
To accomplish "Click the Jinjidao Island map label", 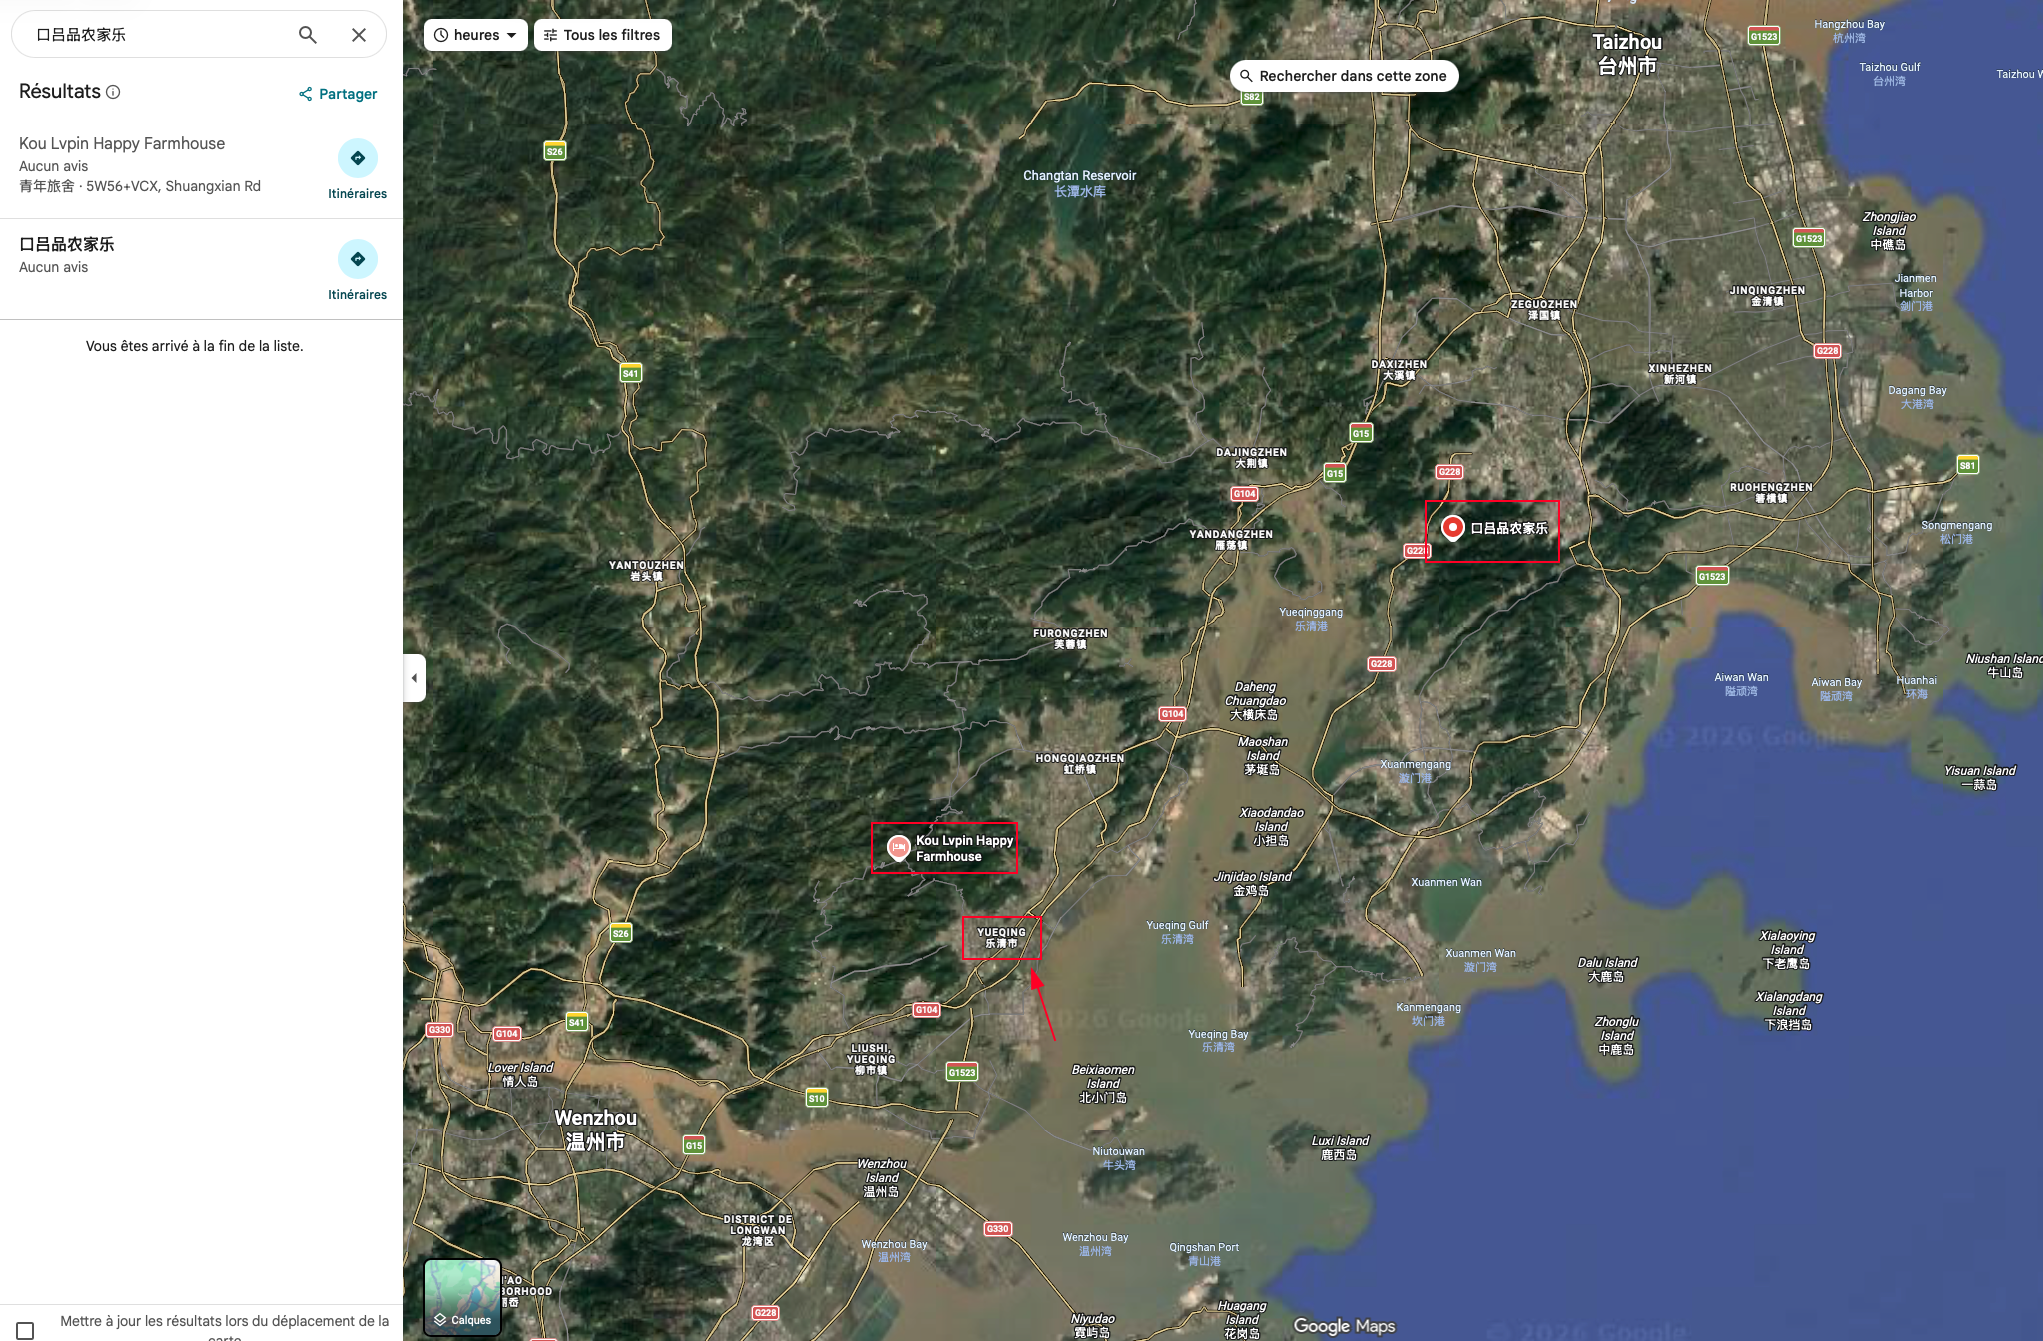I will point(1252,884).
